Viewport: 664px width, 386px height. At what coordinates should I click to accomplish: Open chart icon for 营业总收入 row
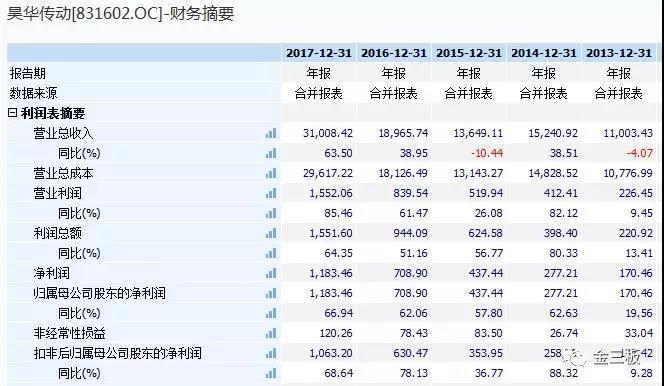271,133
